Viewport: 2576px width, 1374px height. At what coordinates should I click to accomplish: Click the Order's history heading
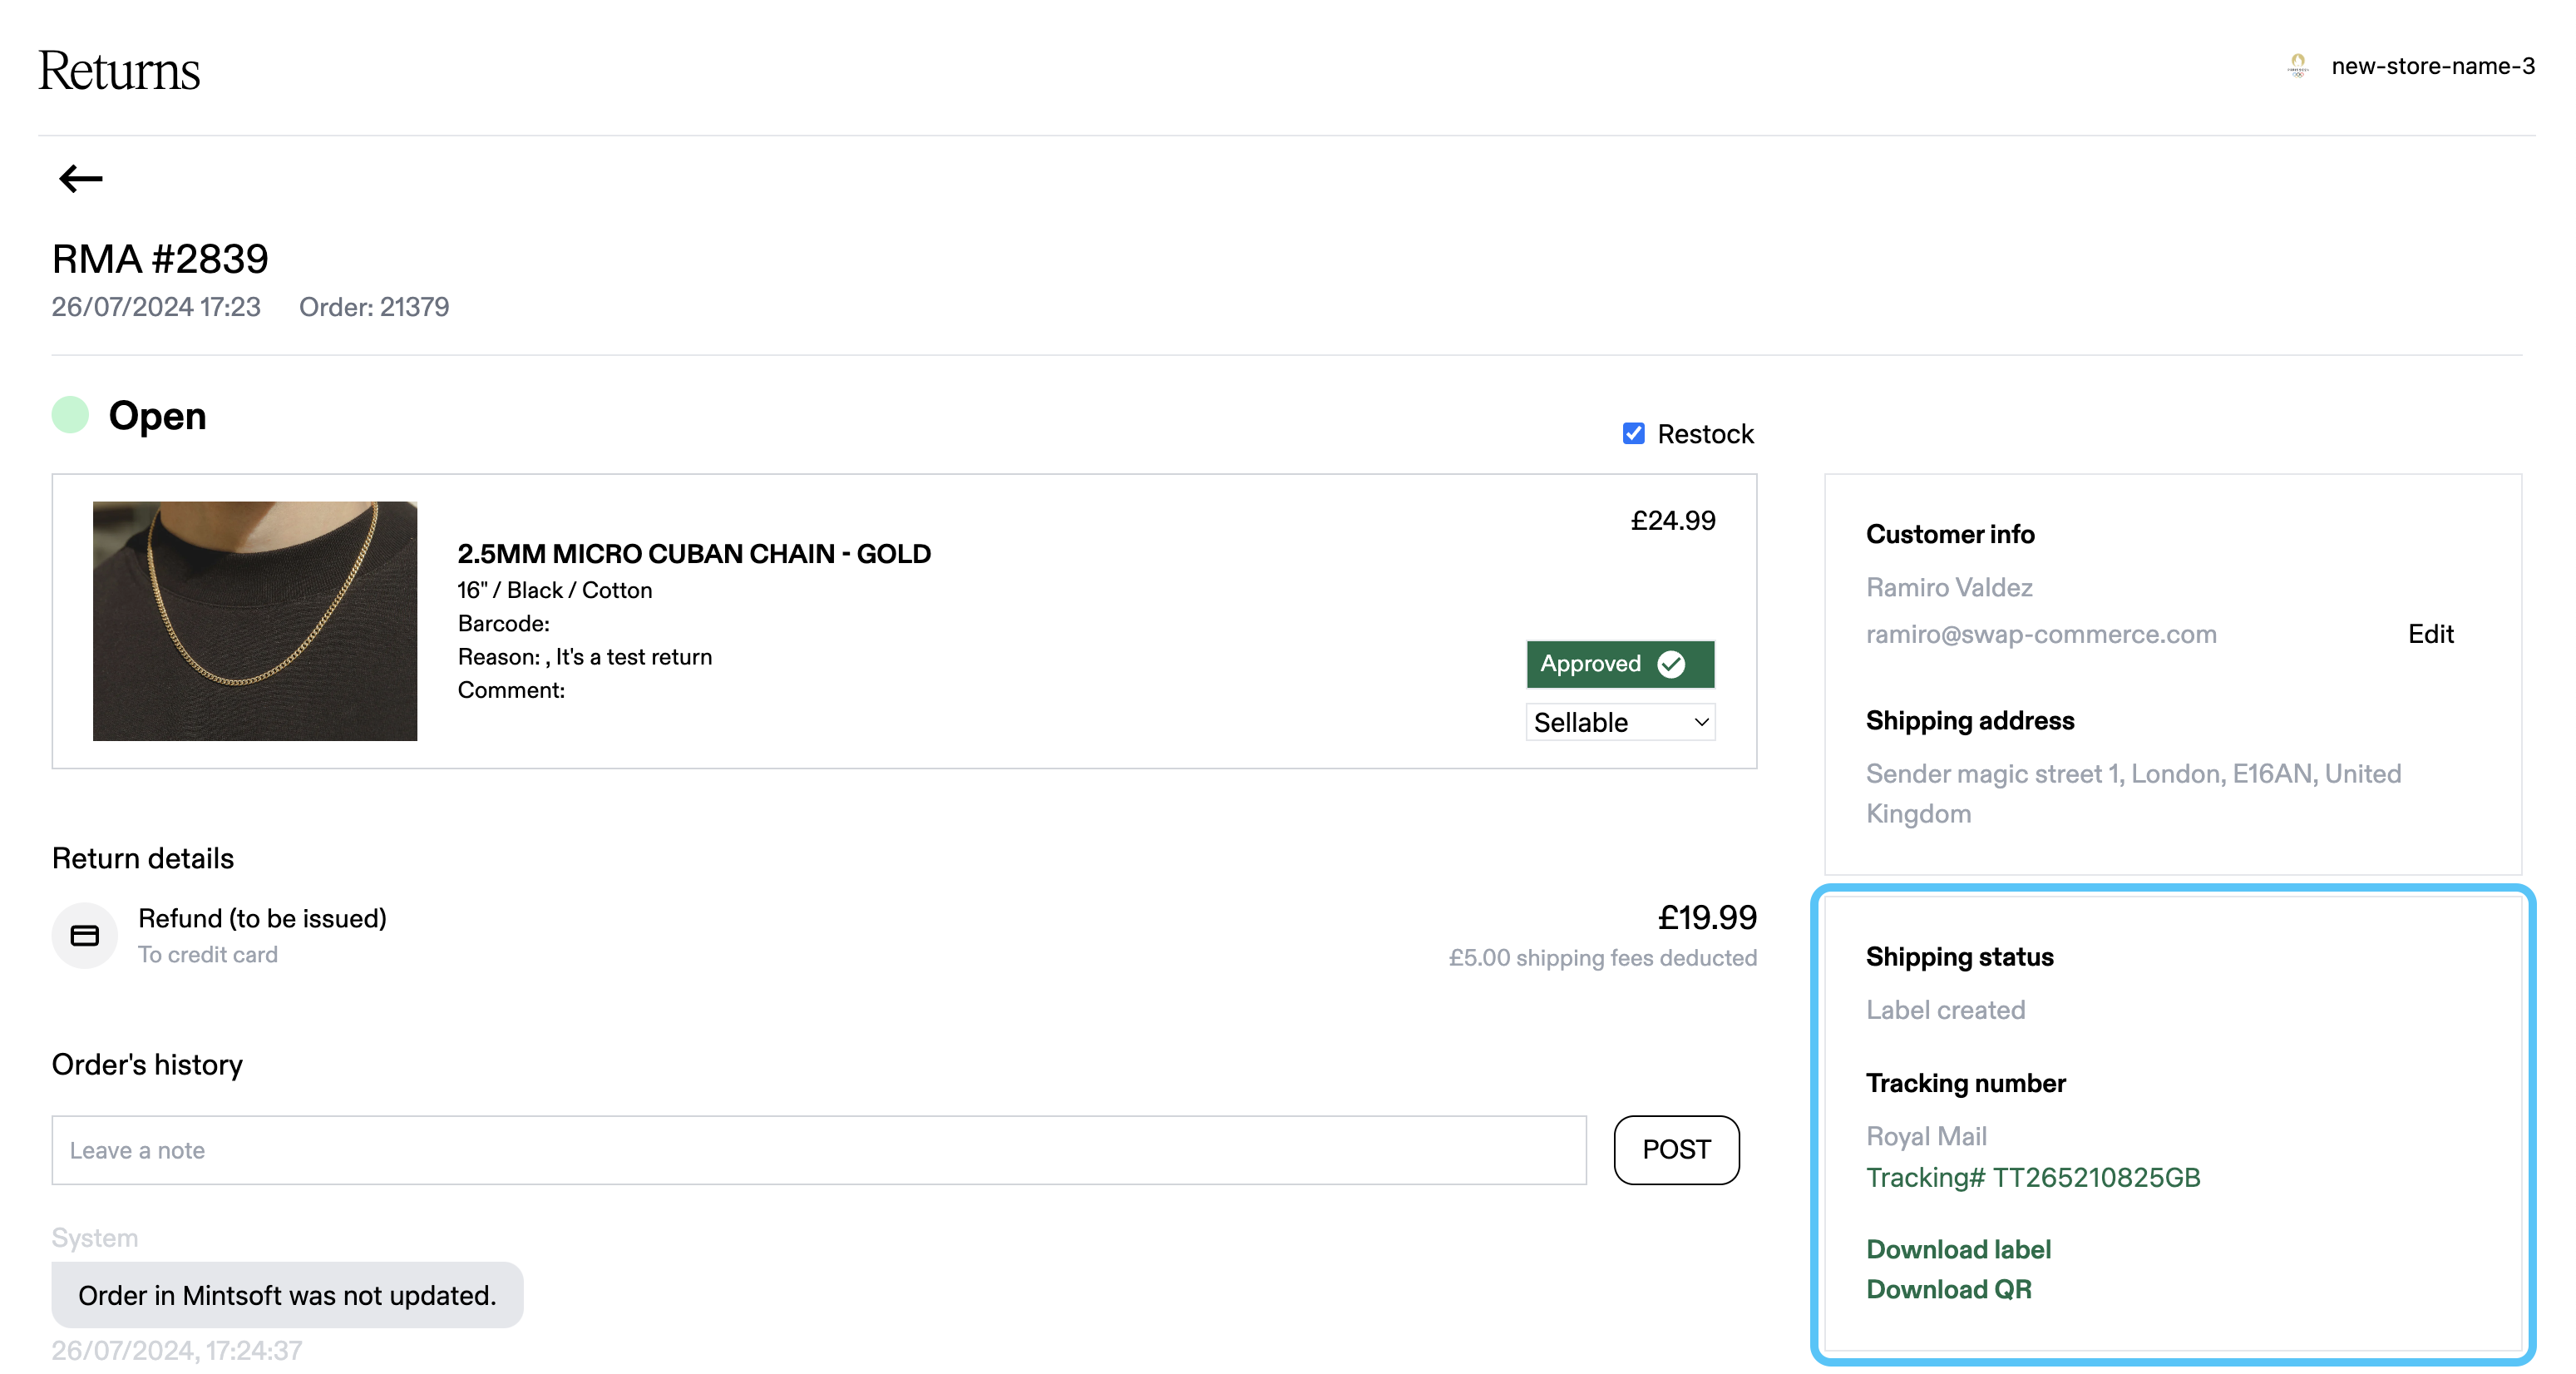tap(147, 1064)
